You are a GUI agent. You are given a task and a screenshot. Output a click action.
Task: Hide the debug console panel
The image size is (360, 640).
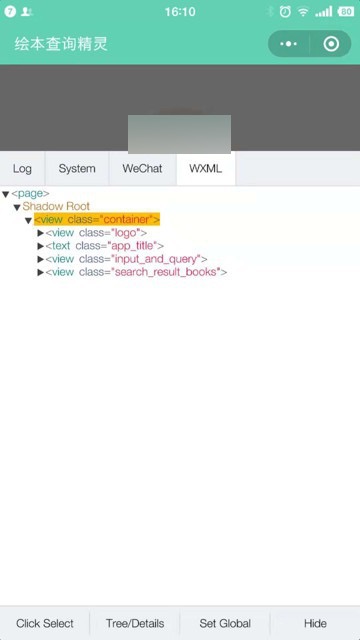coord(315,623)
